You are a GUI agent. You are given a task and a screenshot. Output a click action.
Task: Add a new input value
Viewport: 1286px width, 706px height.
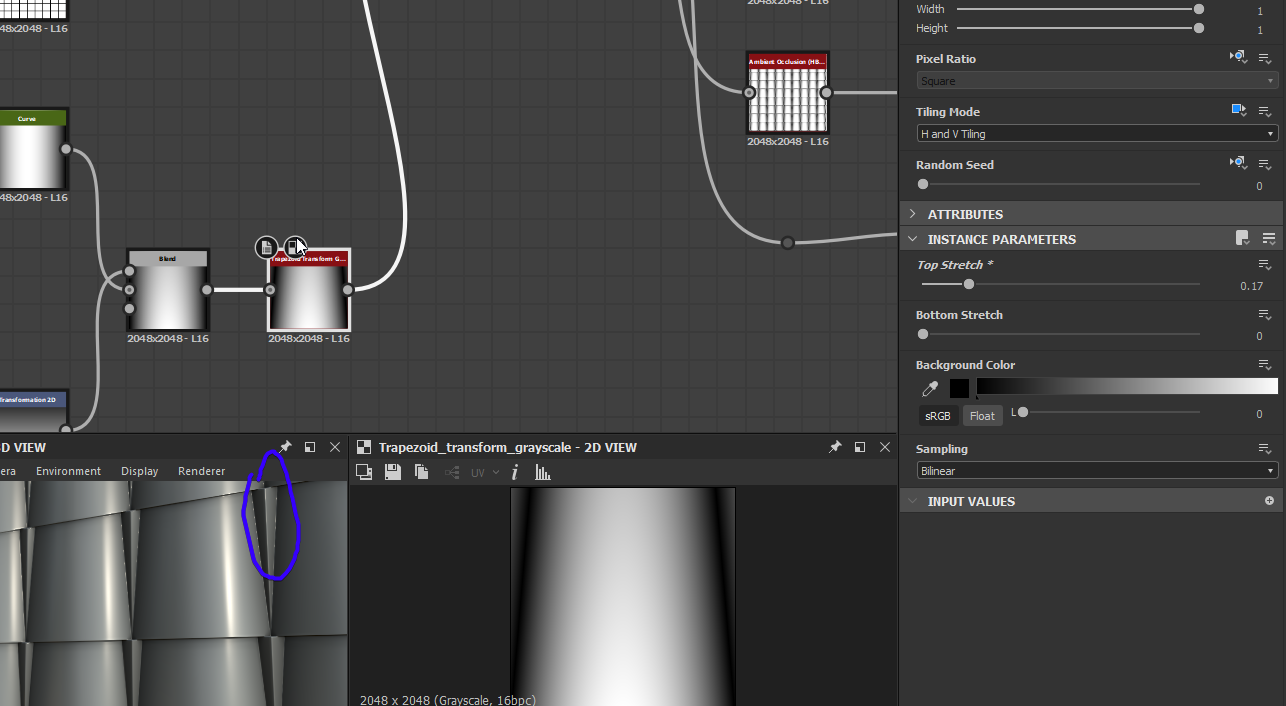(x=1269, y=501)
